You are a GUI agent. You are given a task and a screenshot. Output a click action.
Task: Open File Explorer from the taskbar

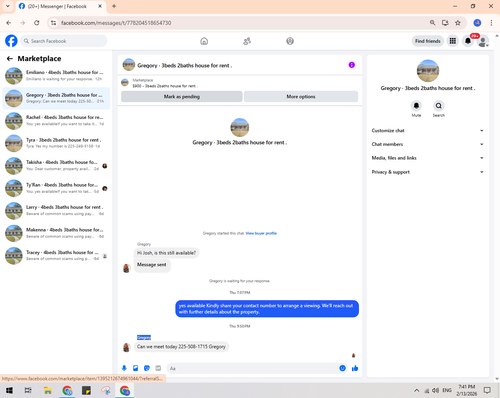pos(48,390)
